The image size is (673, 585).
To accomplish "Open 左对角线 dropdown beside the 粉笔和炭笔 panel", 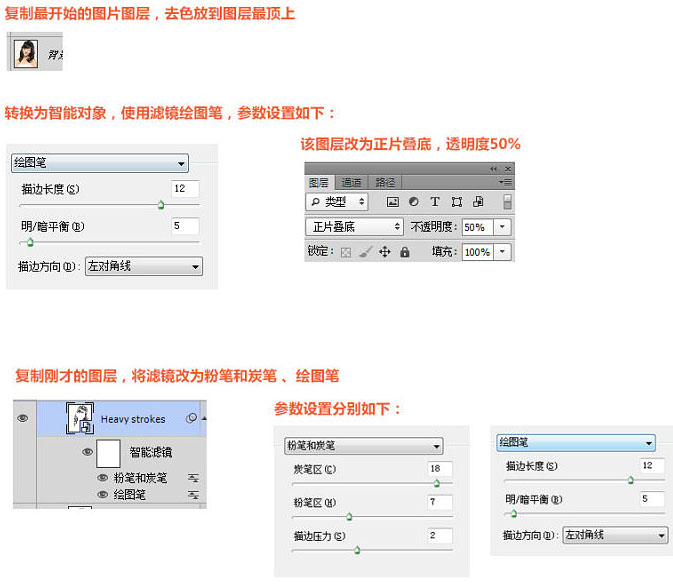I will 615,535.
